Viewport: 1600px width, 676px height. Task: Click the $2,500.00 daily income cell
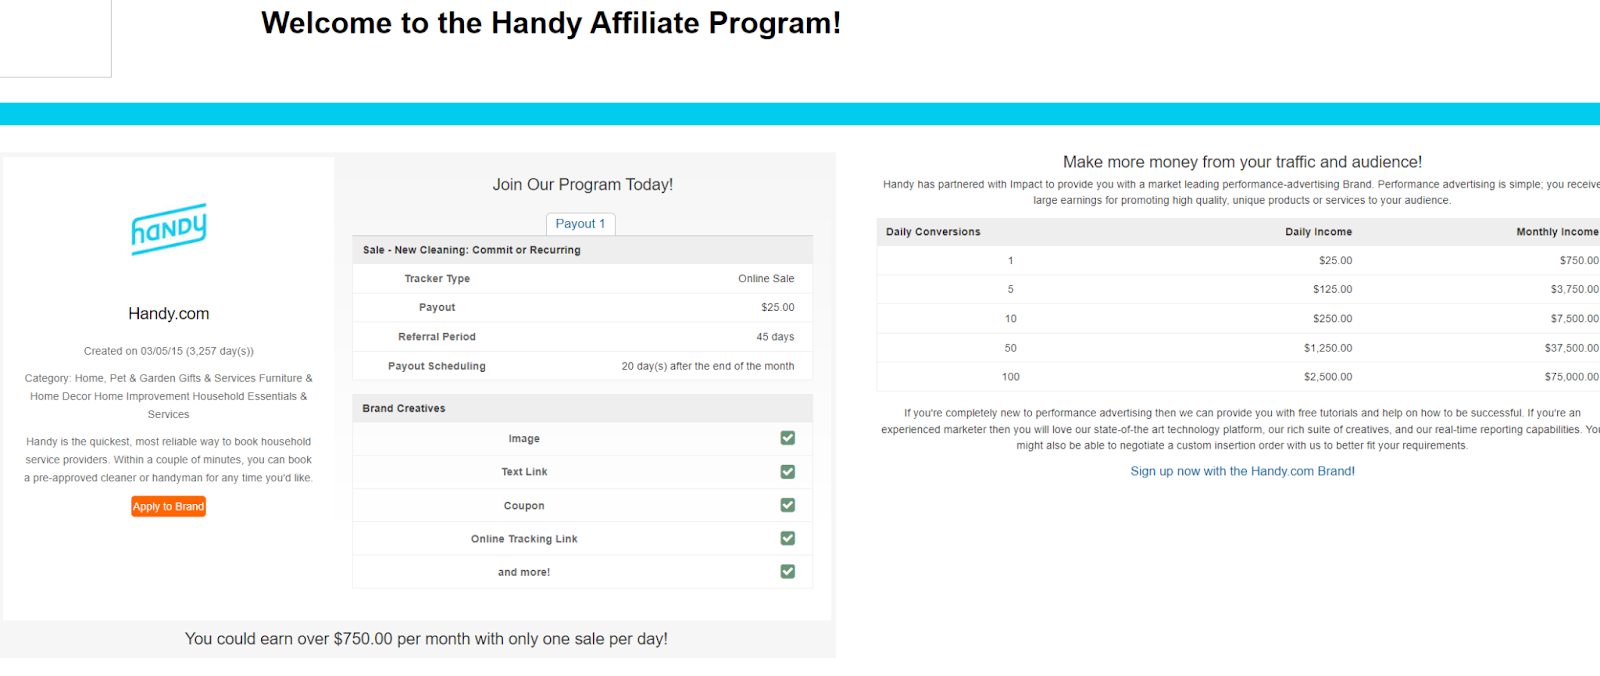point(1328,378)
